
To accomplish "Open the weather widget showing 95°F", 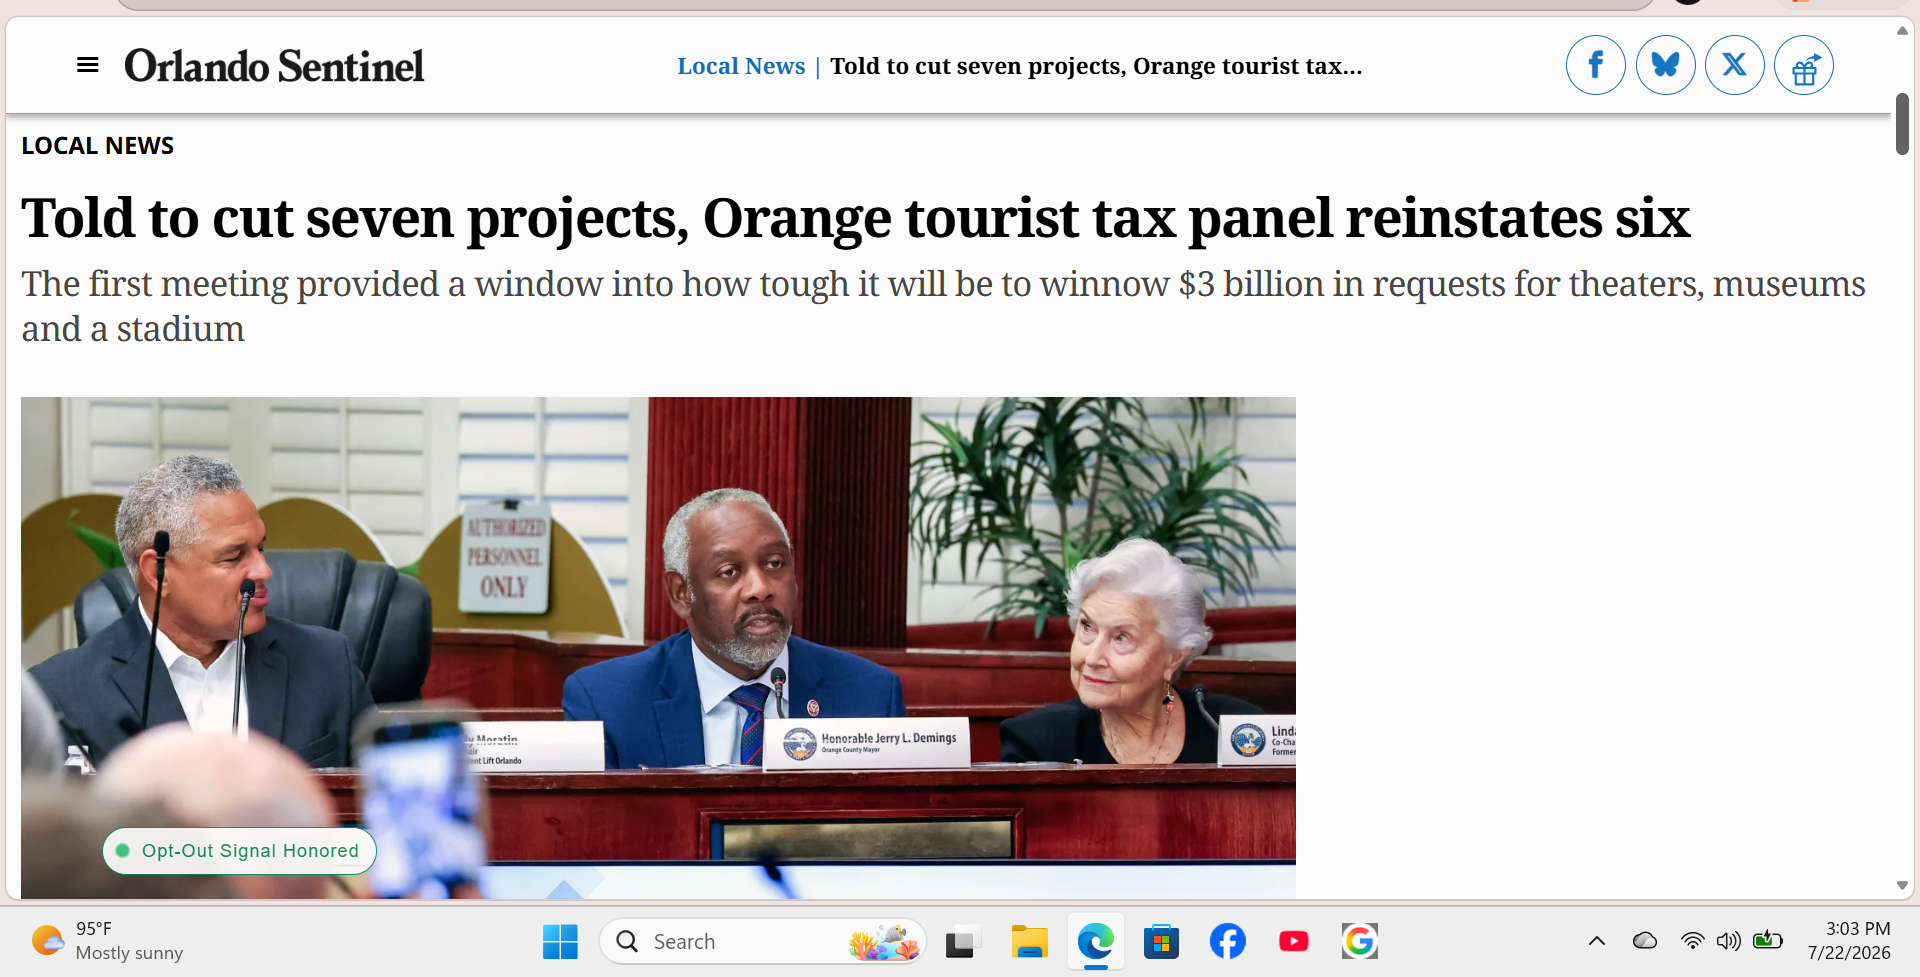I will coord(107,941).
